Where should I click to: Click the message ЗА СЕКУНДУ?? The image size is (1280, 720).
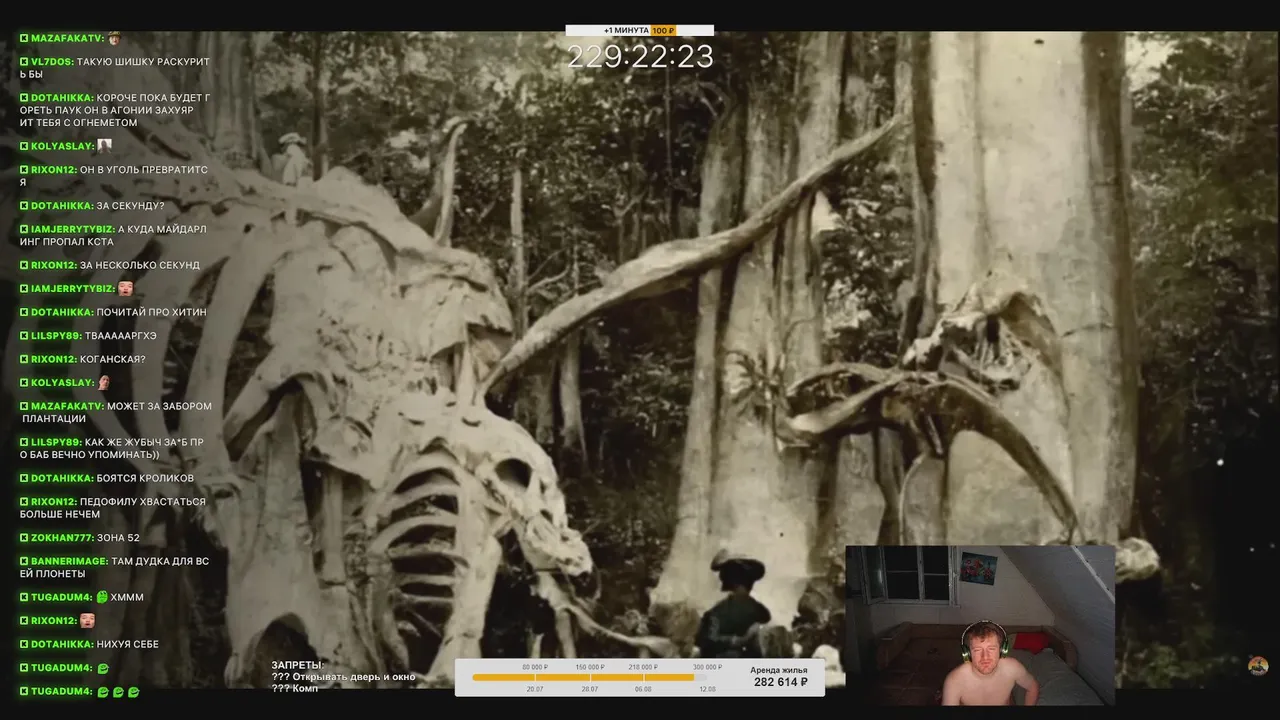tap(131, 206)
